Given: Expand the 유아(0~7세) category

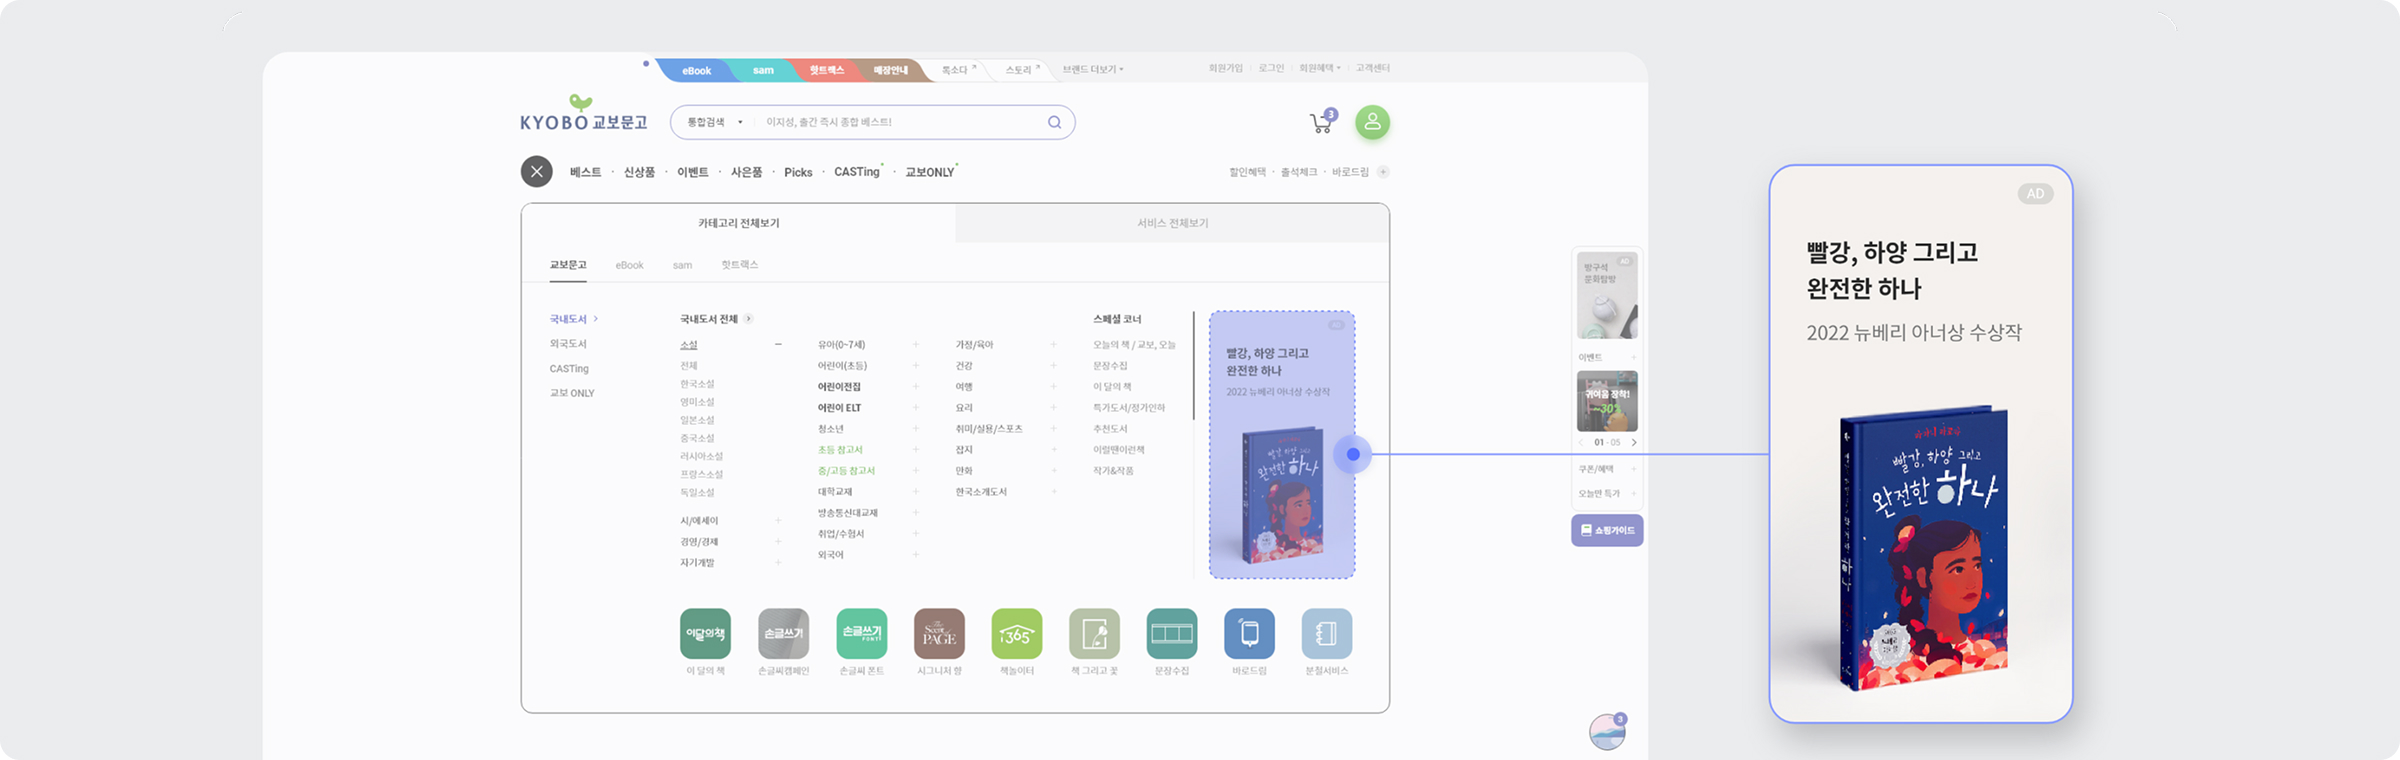Looking at the screenshot, I should tap(915, 345).
